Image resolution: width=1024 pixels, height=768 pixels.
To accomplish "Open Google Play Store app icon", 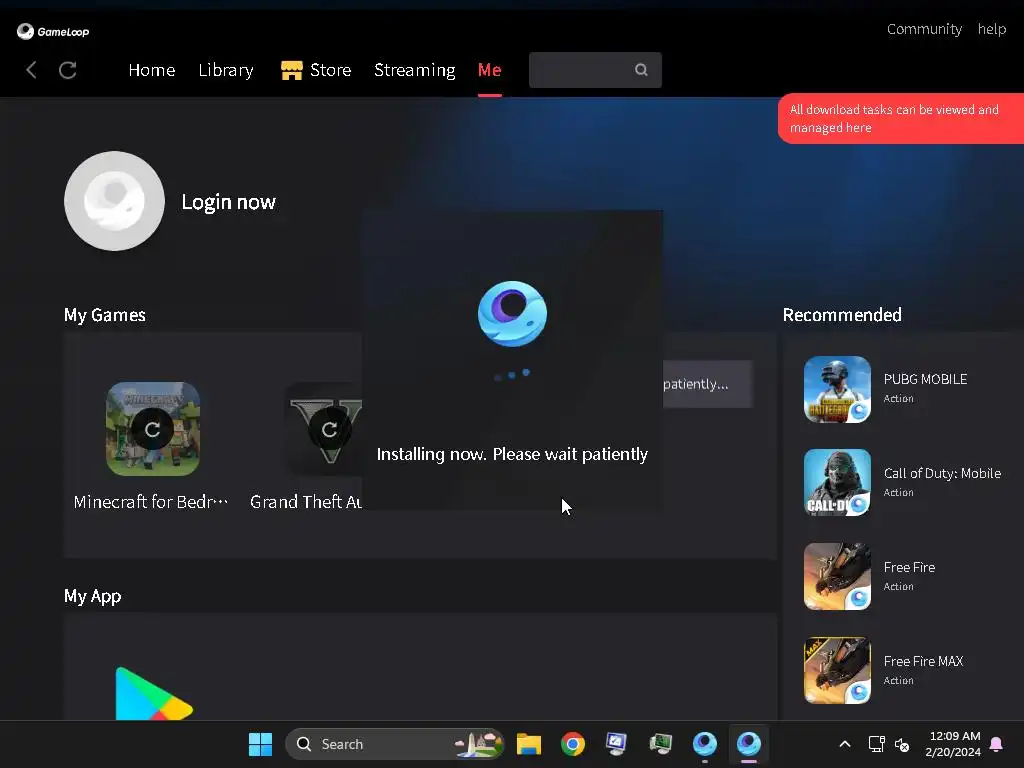I will pos(153,694).
